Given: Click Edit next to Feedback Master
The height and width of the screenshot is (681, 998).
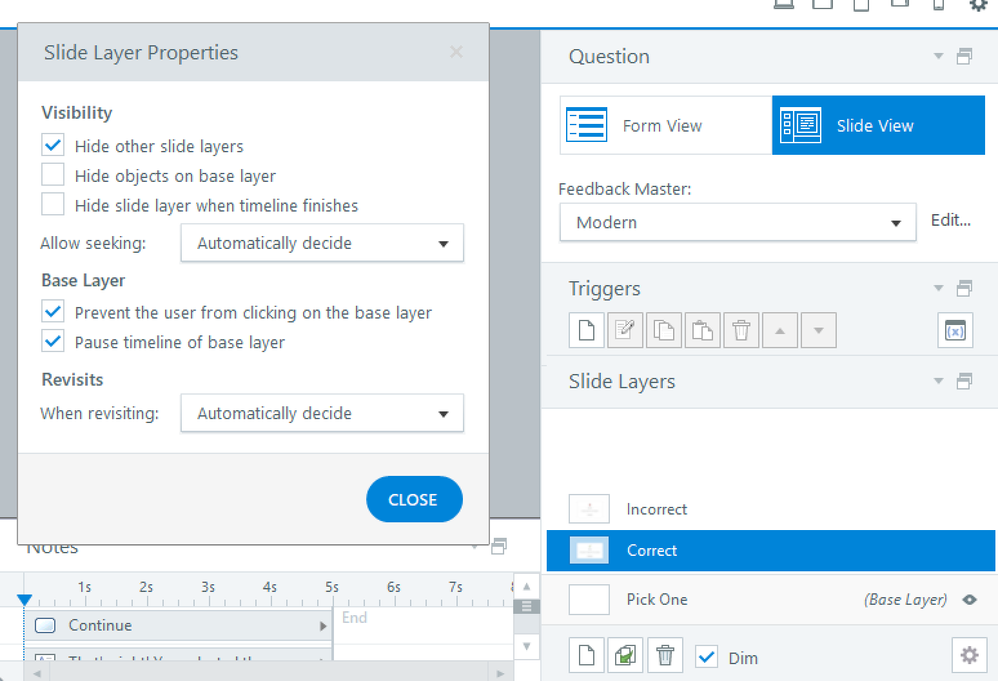Looking at the screenshot, I should point(950,221).
